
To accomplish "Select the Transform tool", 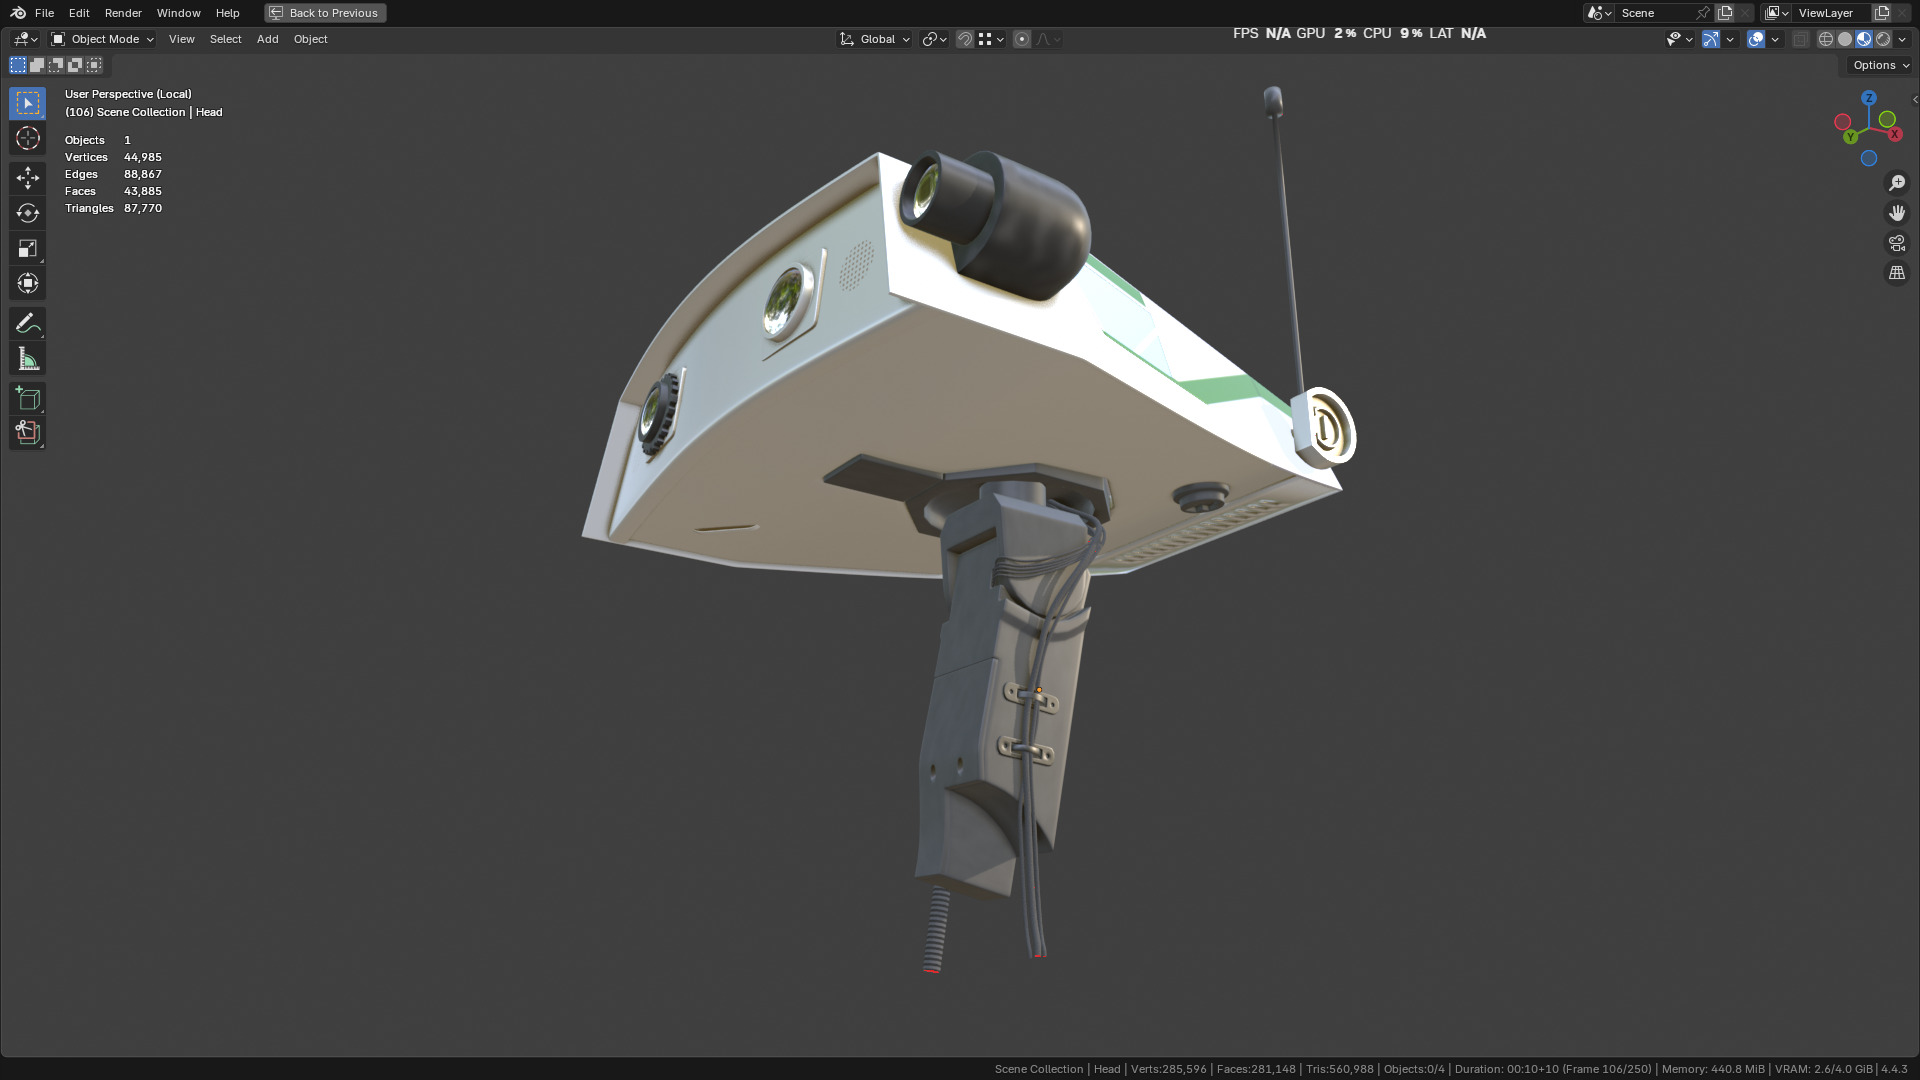I will [x=27, y=283].
